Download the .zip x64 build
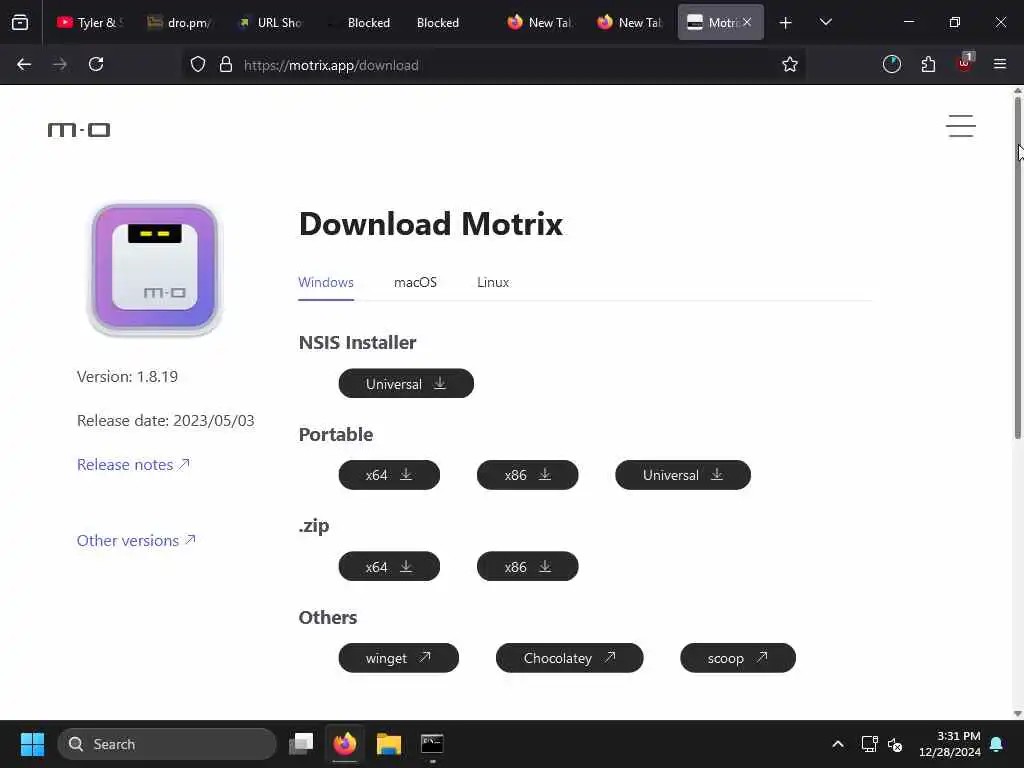This screenshot has width=1024, height=768. point(389,566)
